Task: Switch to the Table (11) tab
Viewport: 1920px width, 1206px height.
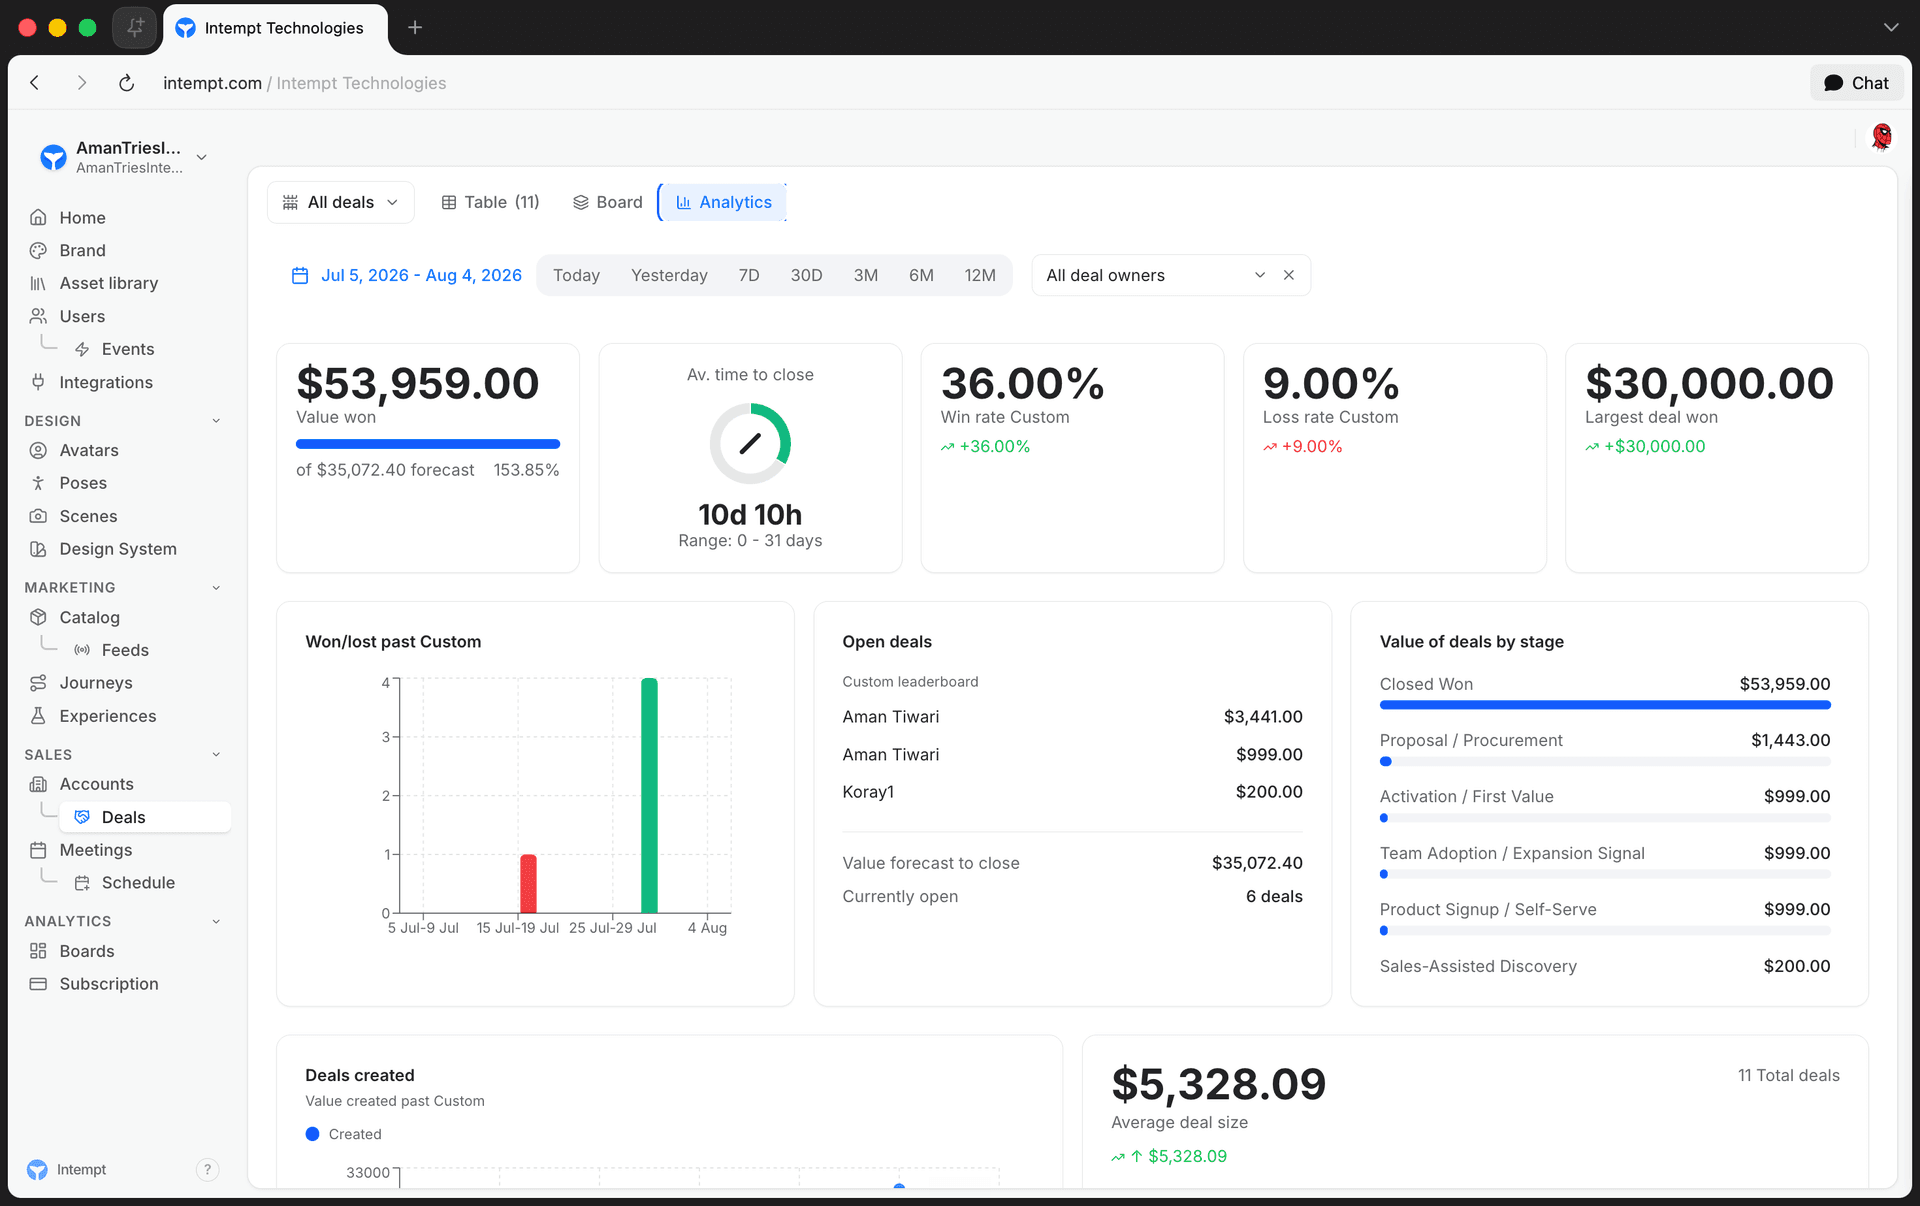Action: [x=490, y=202]
